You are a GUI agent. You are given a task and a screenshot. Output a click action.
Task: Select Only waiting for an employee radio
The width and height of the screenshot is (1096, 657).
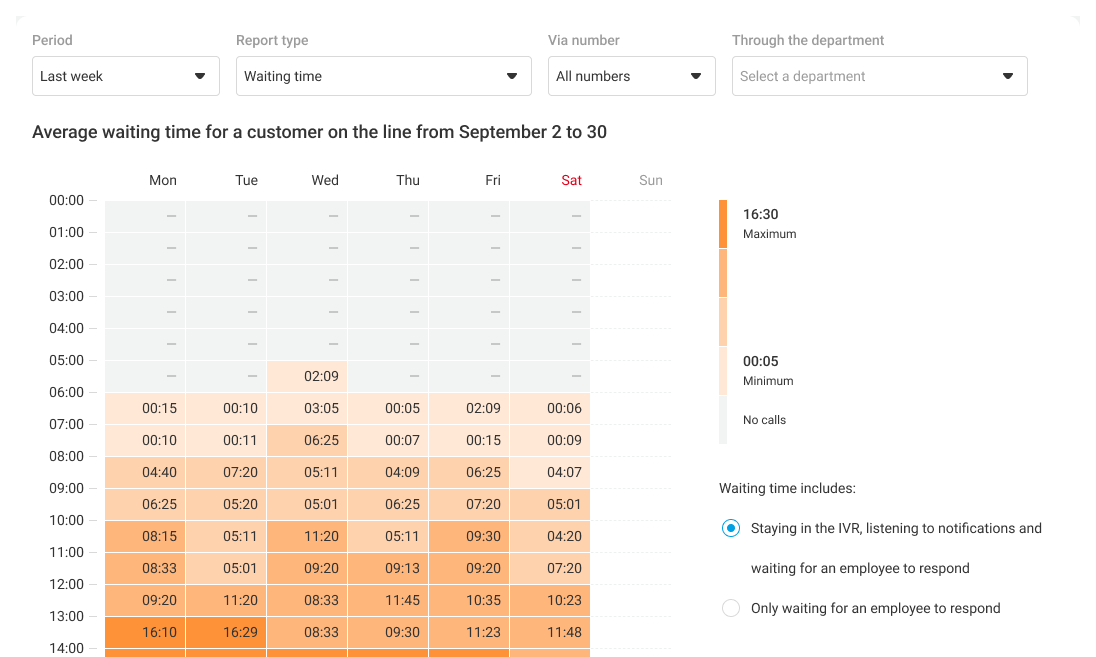tap(731, 608)
